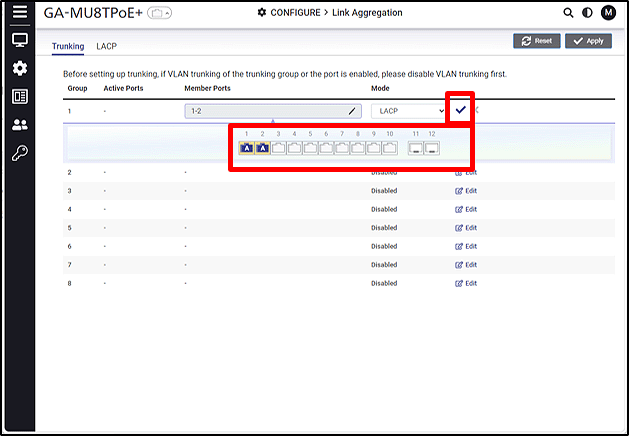The image size is (629, 436).
Task: Select SFP port 11 in the port selector
Action: [x=416, y=148]
